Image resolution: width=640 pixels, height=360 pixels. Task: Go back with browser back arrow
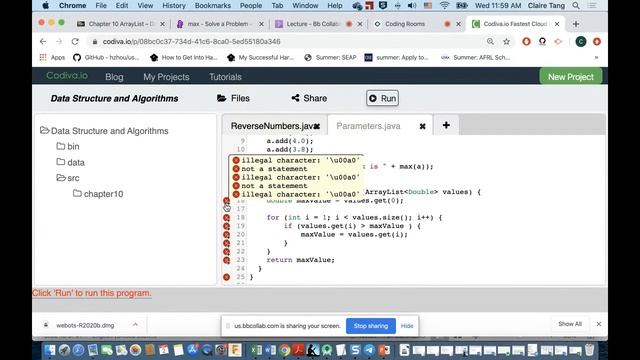coord(43,42)
